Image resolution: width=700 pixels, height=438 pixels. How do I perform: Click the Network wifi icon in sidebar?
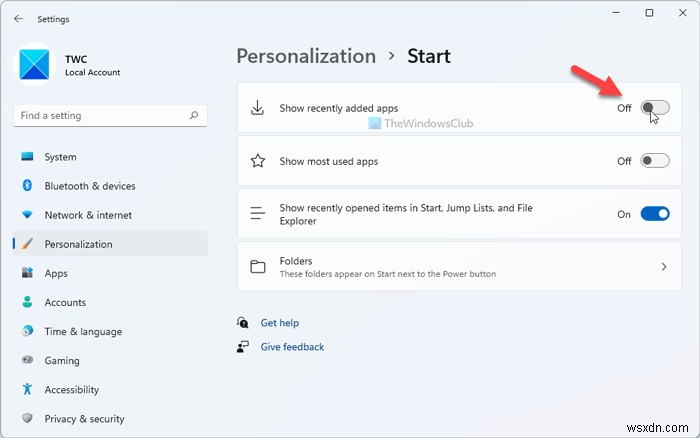tap(27, 215)
